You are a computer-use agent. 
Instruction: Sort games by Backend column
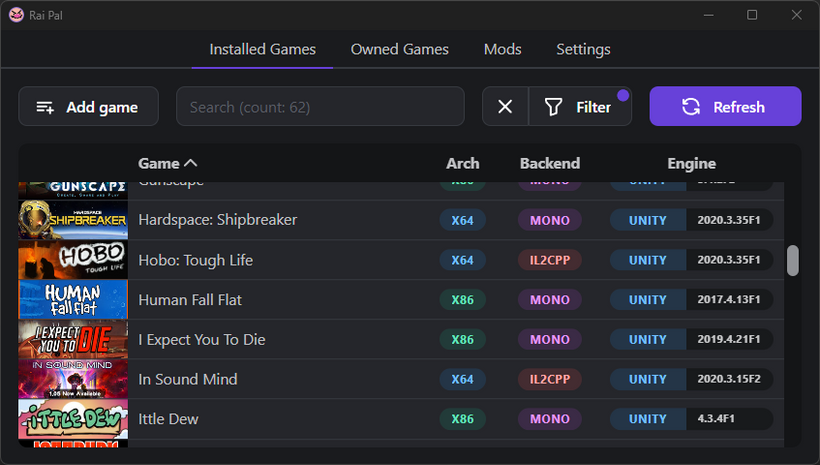coord(549,163)
